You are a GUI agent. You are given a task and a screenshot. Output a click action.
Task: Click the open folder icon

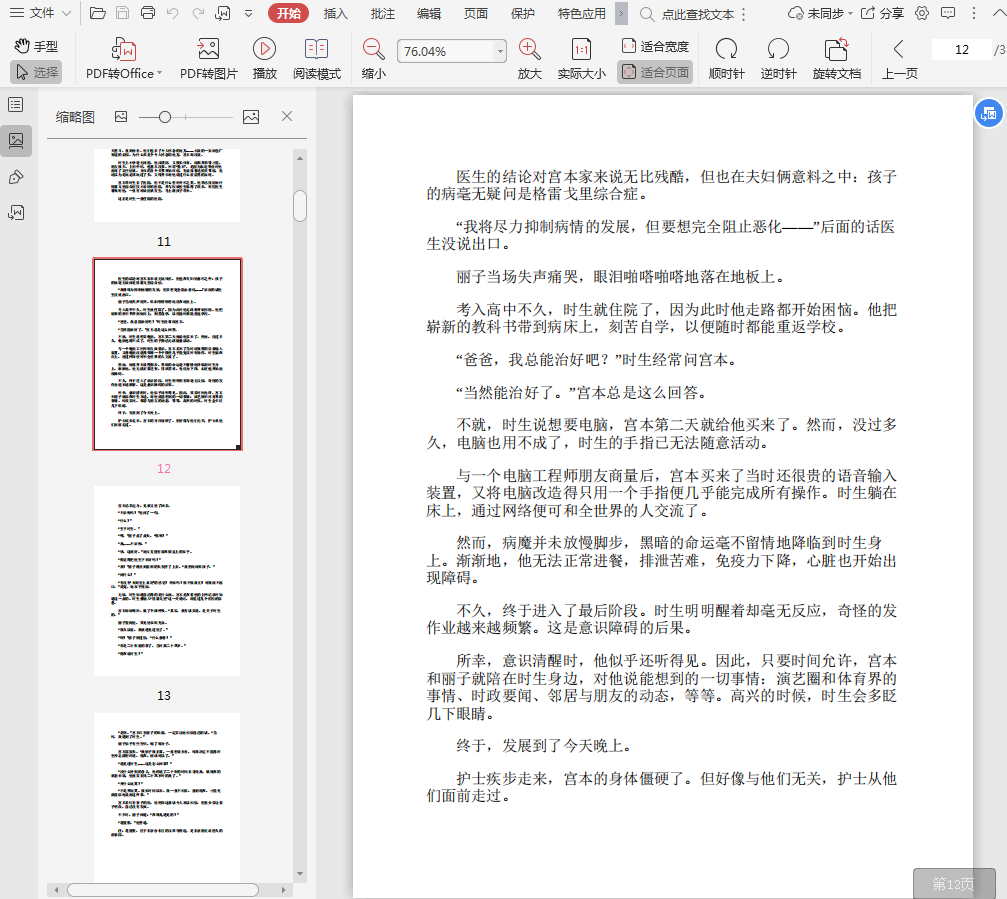coord(98,13)
